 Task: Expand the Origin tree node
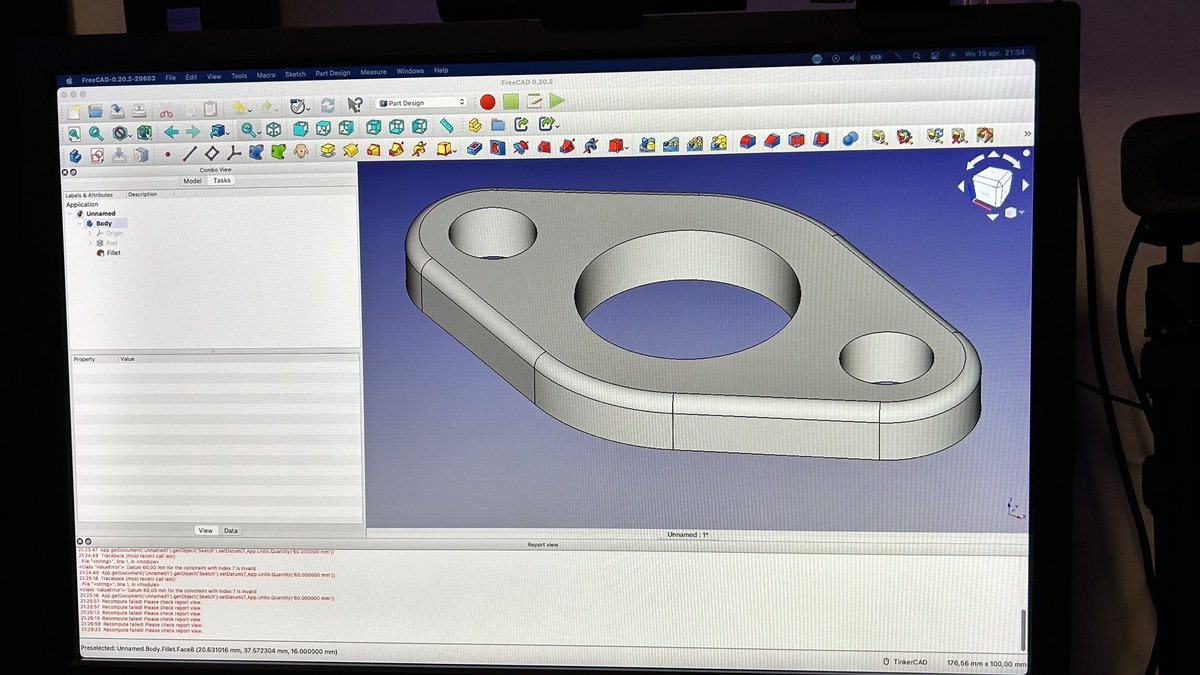pyautogui.click(x=91, y=234)
